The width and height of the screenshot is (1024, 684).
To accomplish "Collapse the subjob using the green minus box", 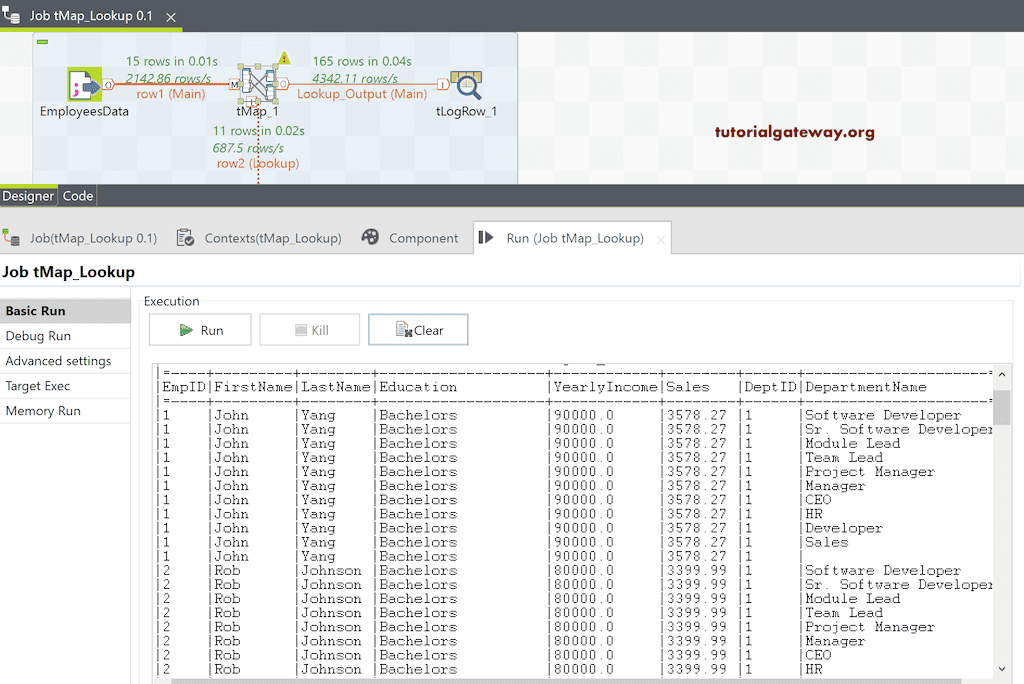I will tap(42, 41).
